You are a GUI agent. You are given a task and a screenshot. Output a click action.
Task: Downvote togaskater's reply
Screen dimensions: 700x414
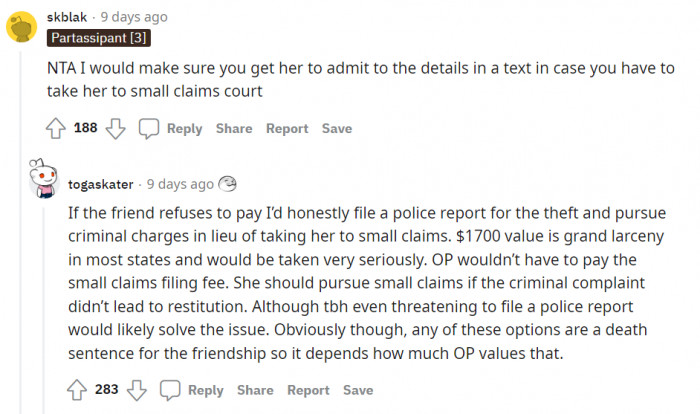click(x=136, y=390)
